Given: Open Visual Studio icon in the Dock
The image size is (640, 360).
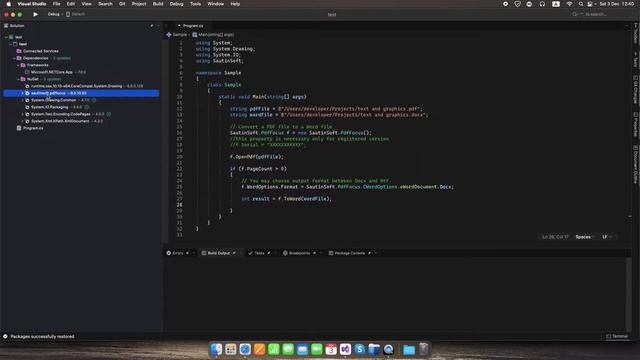Looking at the screenshot, I should (345, 349).
